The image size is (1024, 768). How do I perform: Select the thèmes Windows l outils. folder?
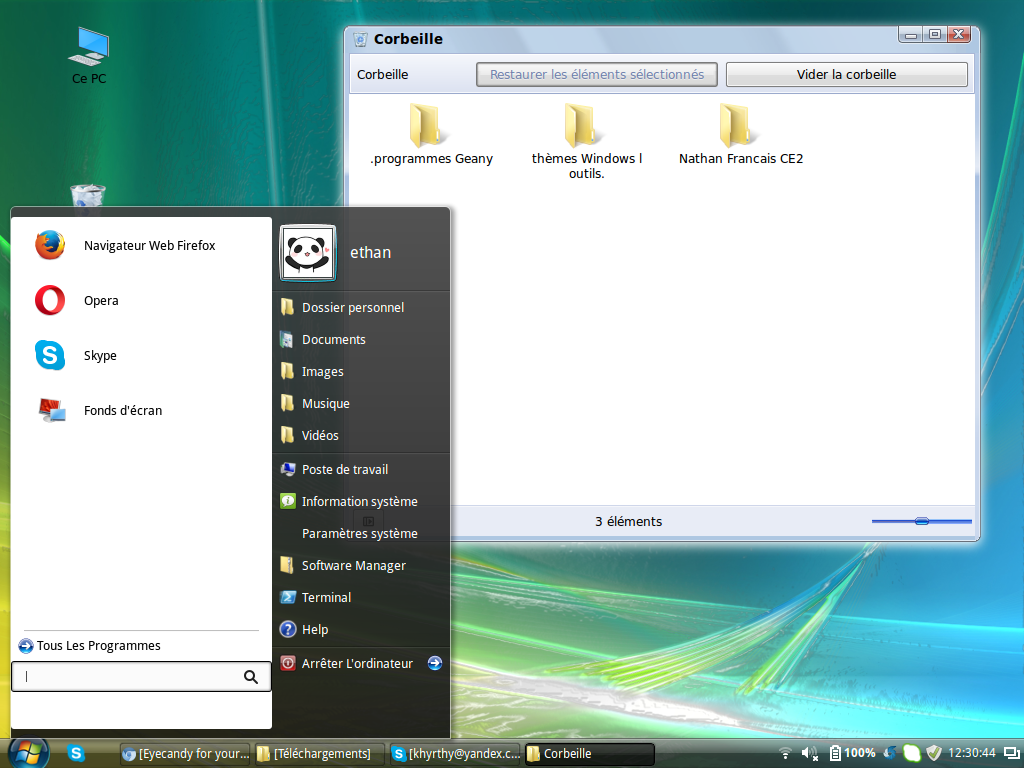(586, 142)
